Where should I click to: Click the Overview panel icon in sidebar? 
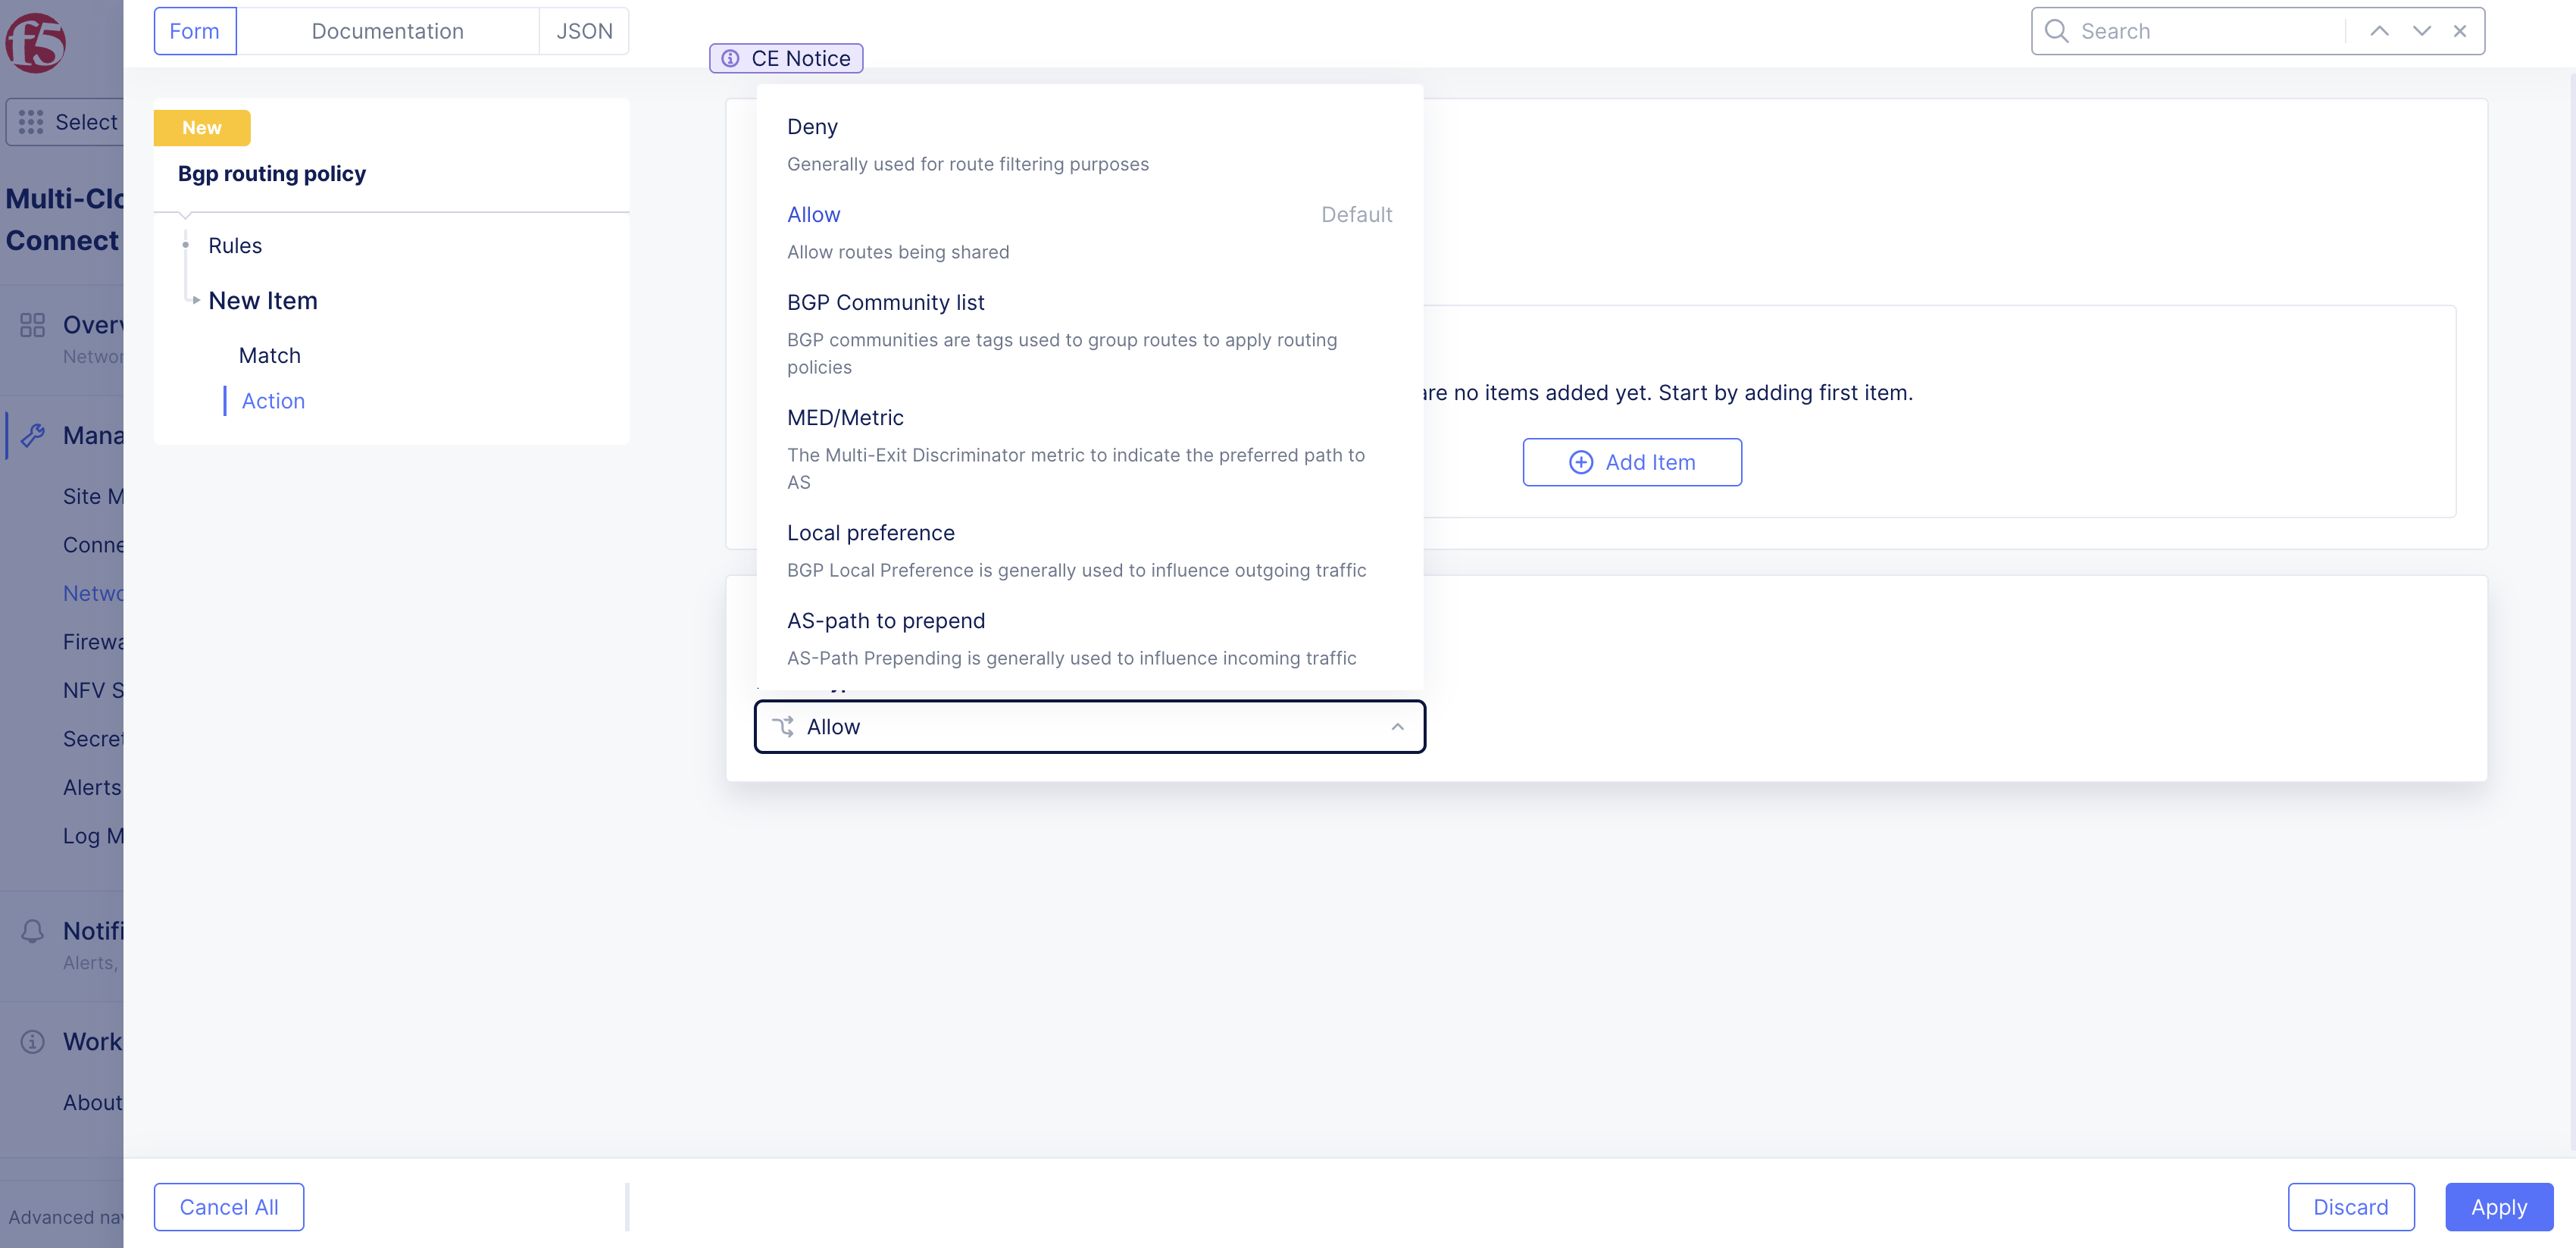click(33, 325)
